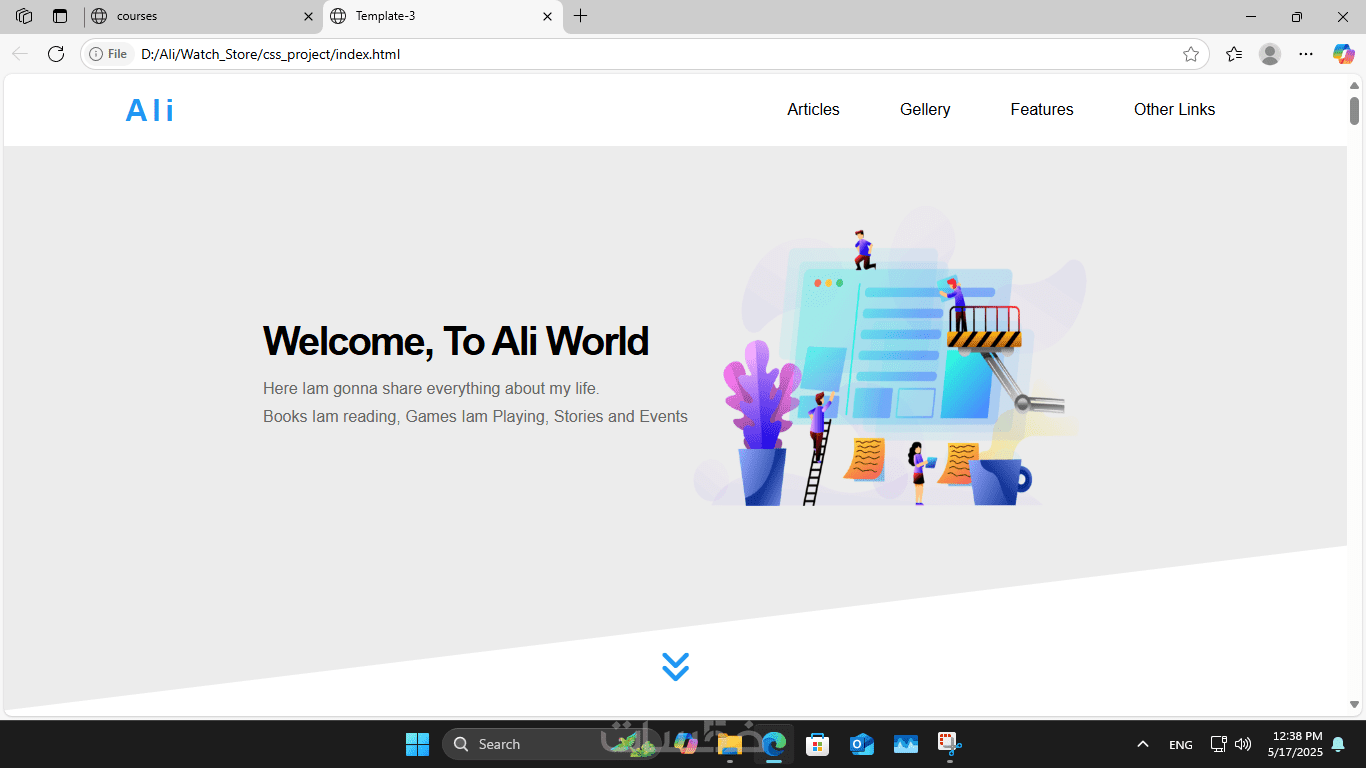
Task: Open the tab actions menu icon
Action: tap(60, 16)
